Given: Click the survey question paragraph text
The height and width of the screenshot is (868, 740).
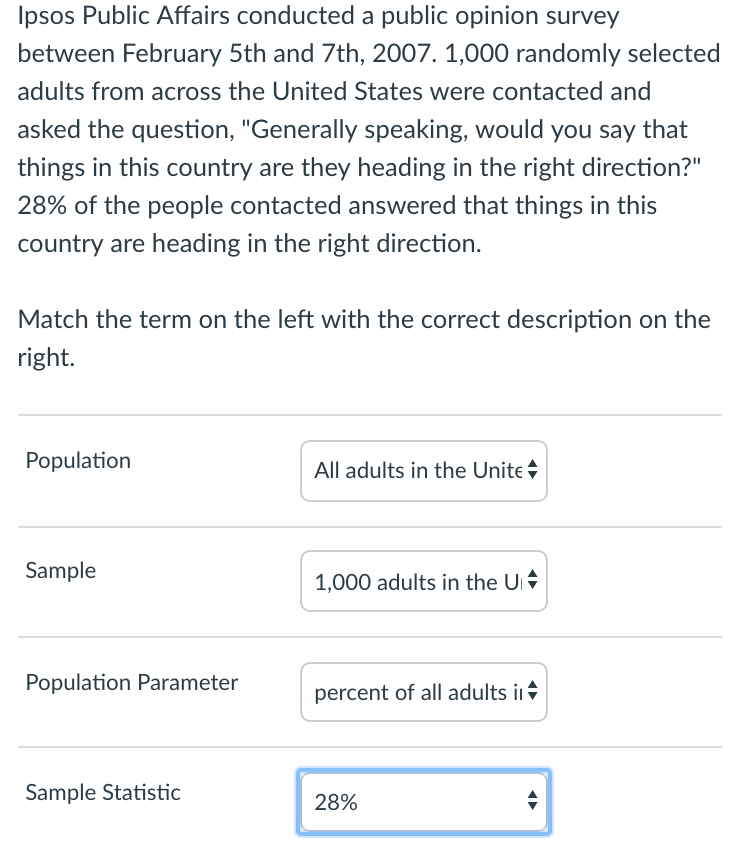Looking at the screenshot, I should 360,130.
